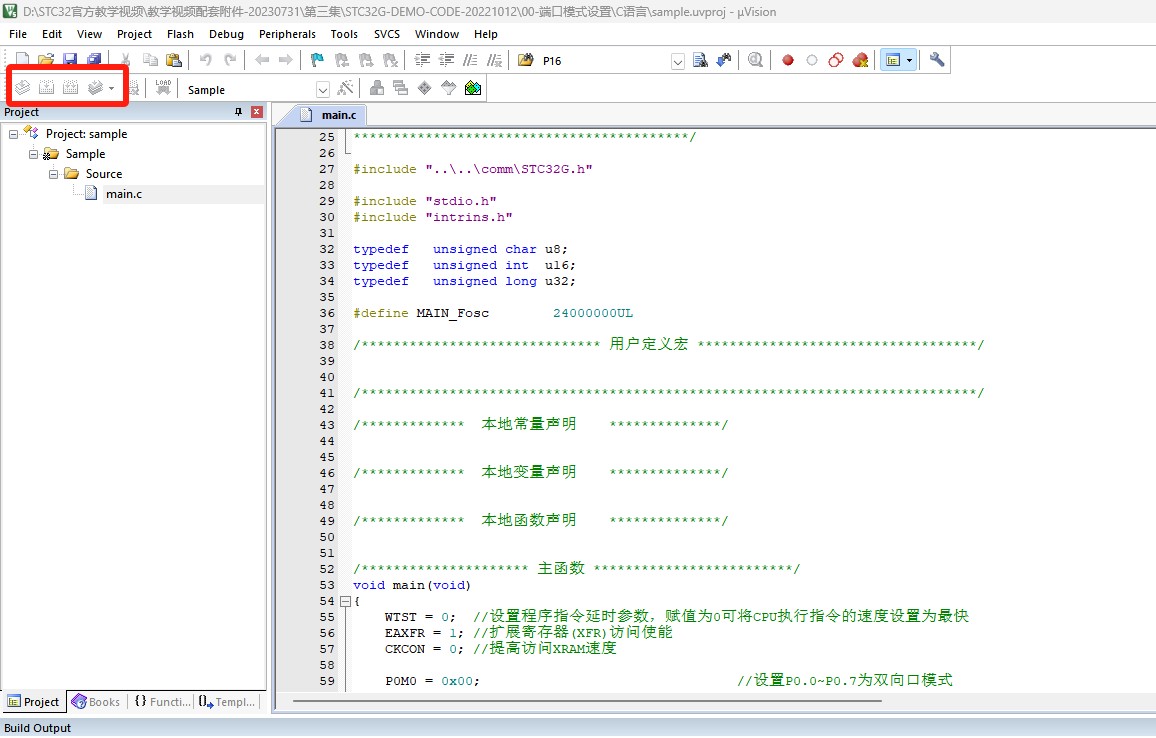Click the Paste clipboard icon
This screenshot has height=738, width=1156.
[x=173, y=60]
